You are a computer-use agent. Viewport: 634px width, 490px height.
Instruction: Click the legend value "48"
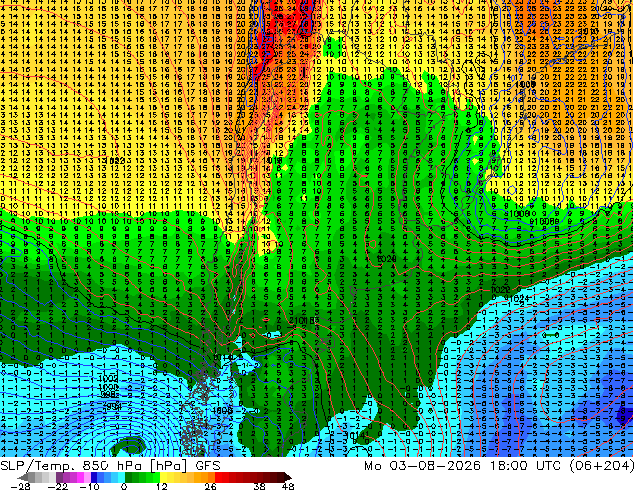coord(288,486)
